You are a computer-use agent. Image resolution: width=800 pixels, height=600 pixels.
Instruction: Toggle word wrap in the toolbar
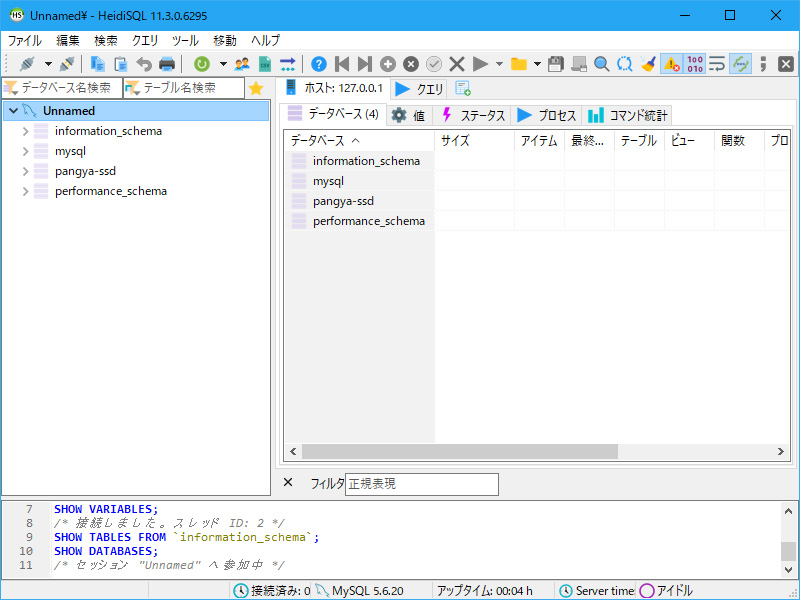(717, 64)
